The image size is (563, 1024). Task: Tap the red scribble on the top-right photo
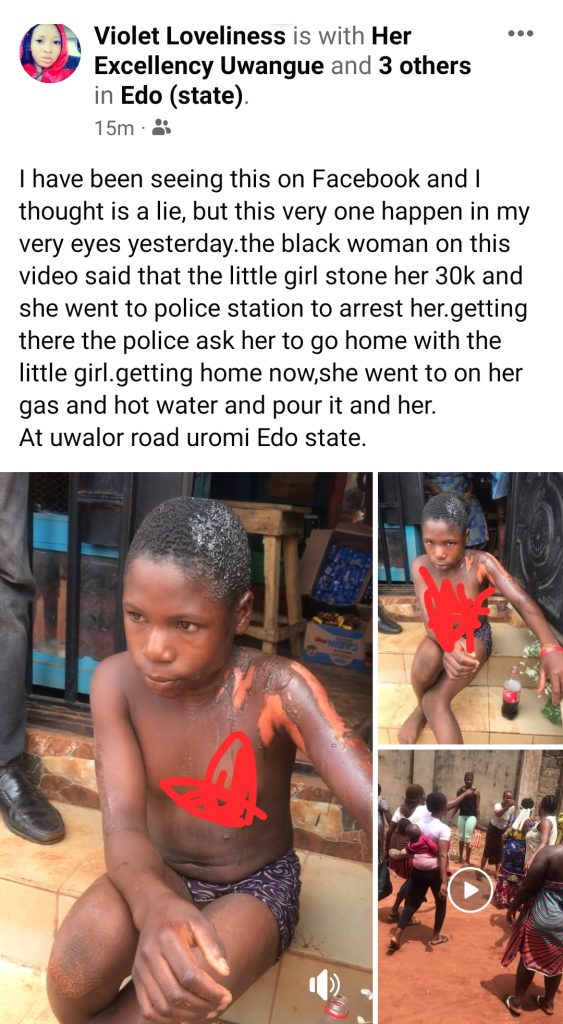pos(453,609)
